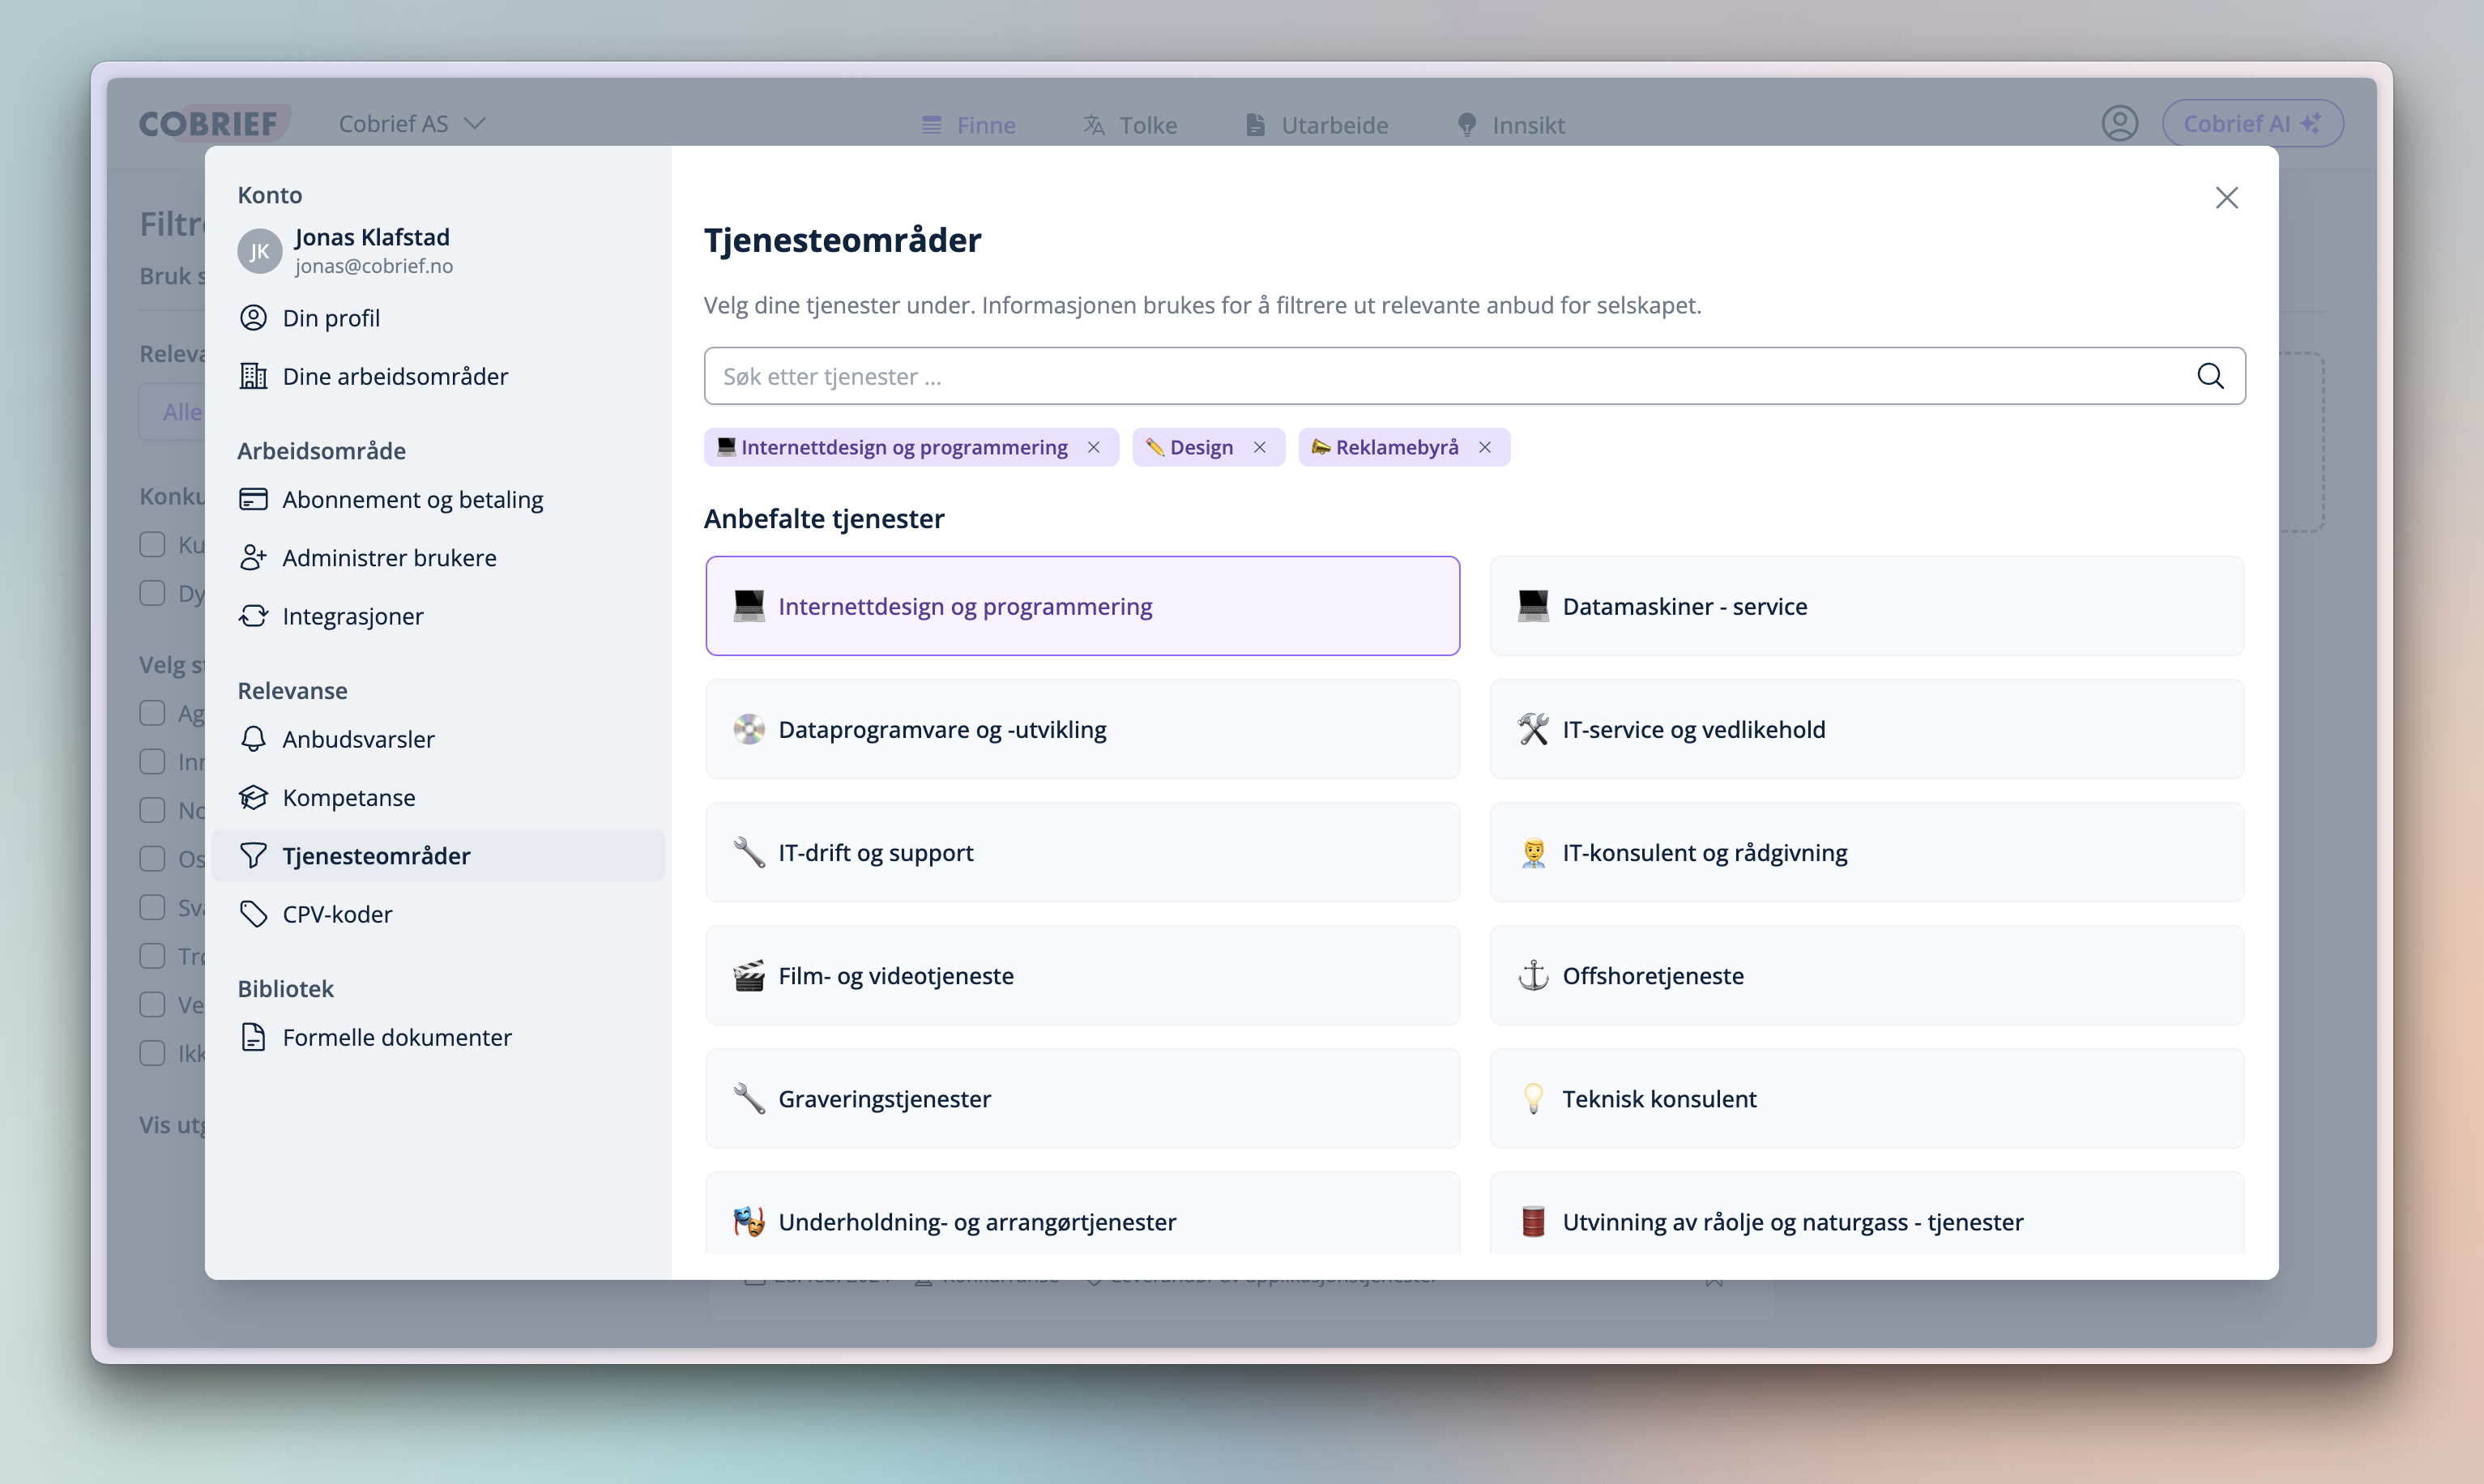2484x1484 pixels.
Task: Expand the Cobrief AS company dropdown
Action: click(x=411, y=124)
